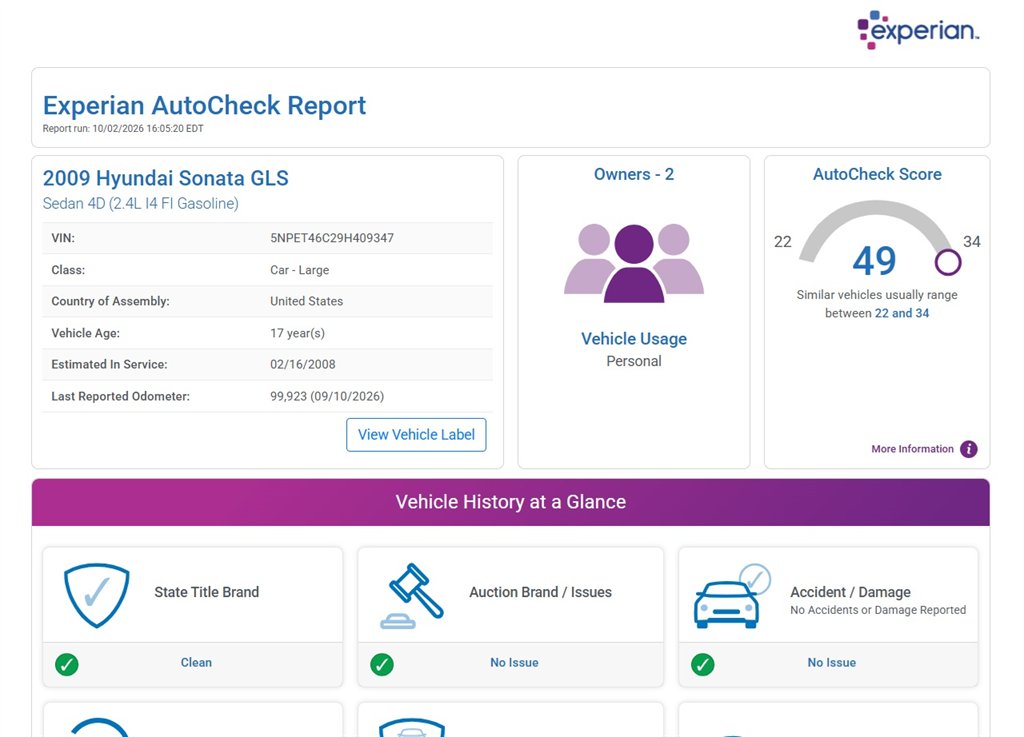1024x737 pixels.
Task: Click the AutoCheck Score value 49
Action: tap(874, 261)
